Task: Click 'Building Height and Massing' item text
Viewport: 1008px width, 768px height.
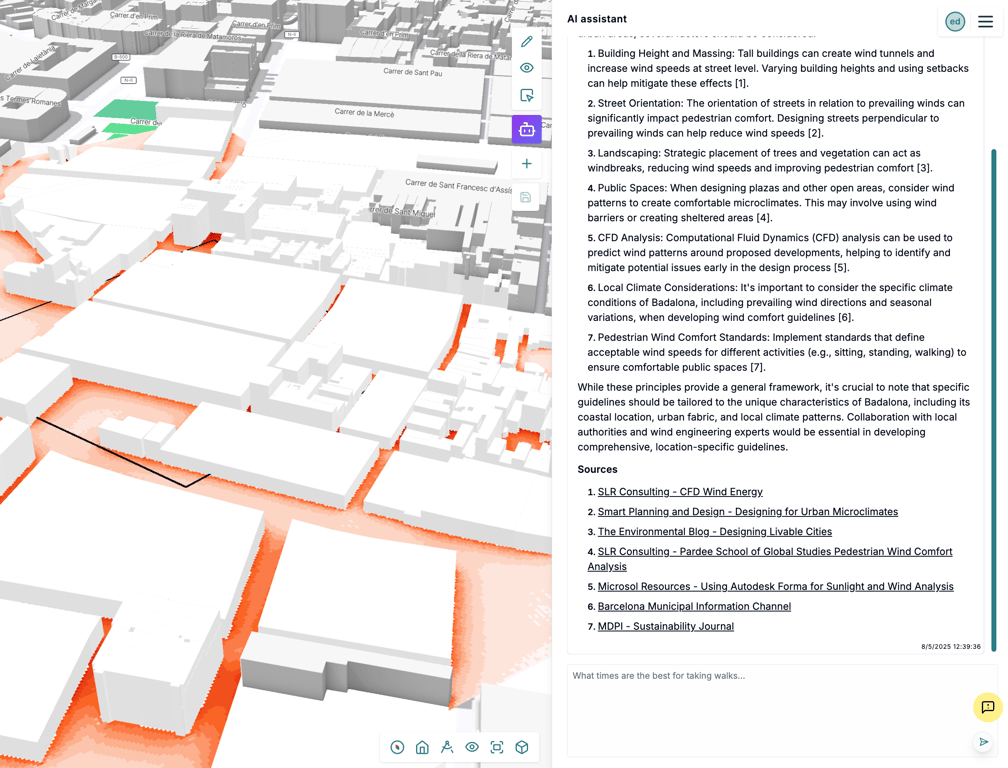Action: click(778, 68)
